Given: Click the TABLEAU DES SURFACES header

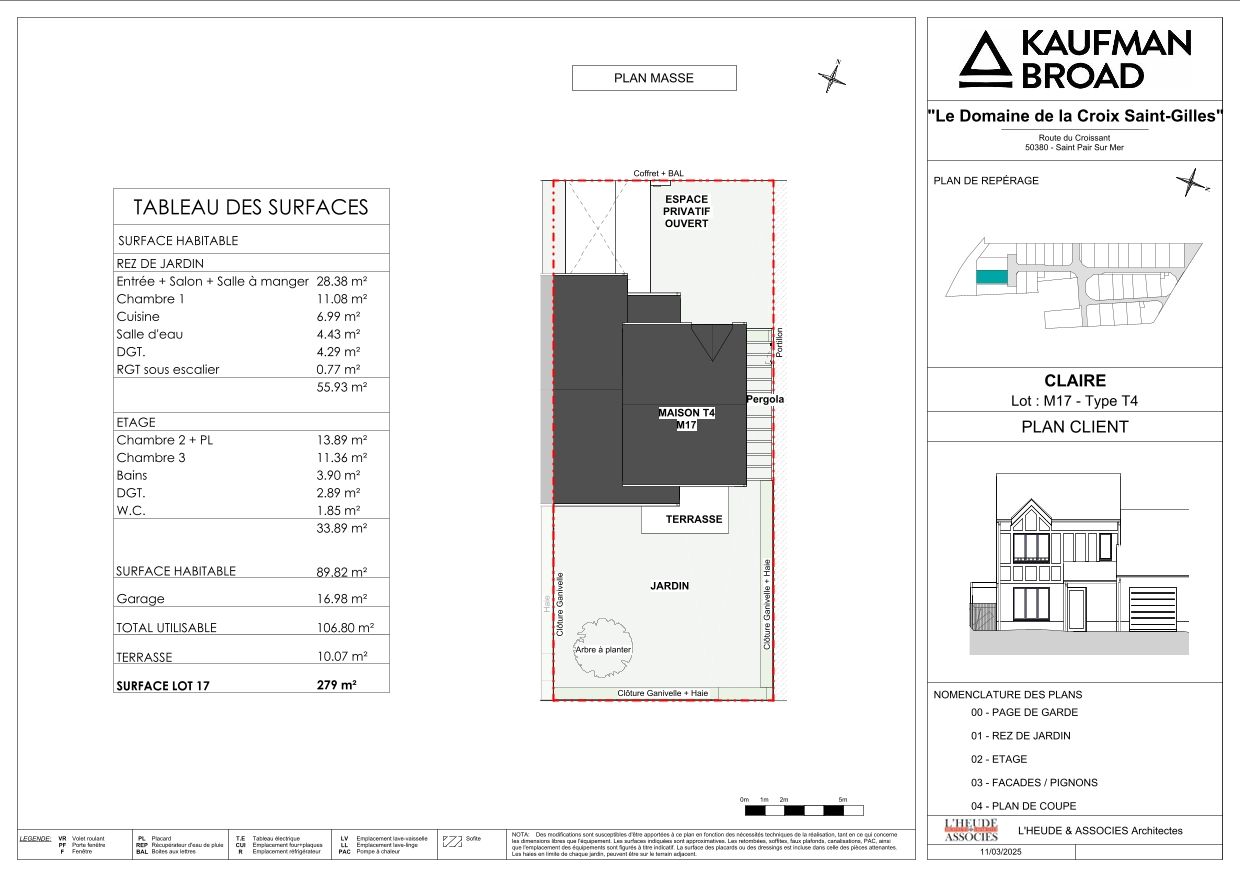Looking at the screenshot, I should (250, 207).
